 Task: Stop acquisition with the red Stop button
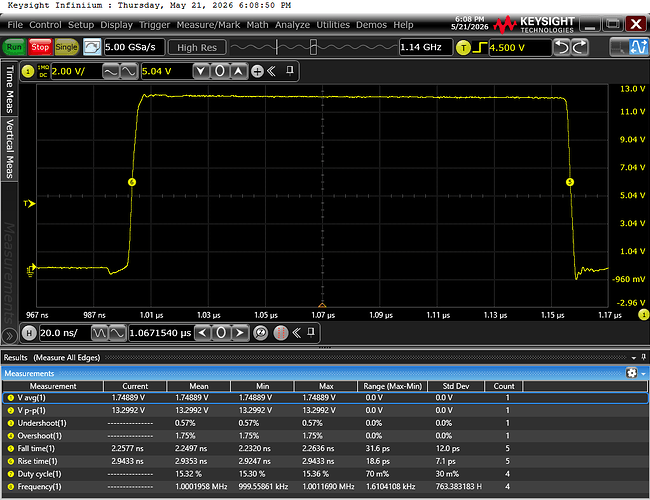coord(40,47)
